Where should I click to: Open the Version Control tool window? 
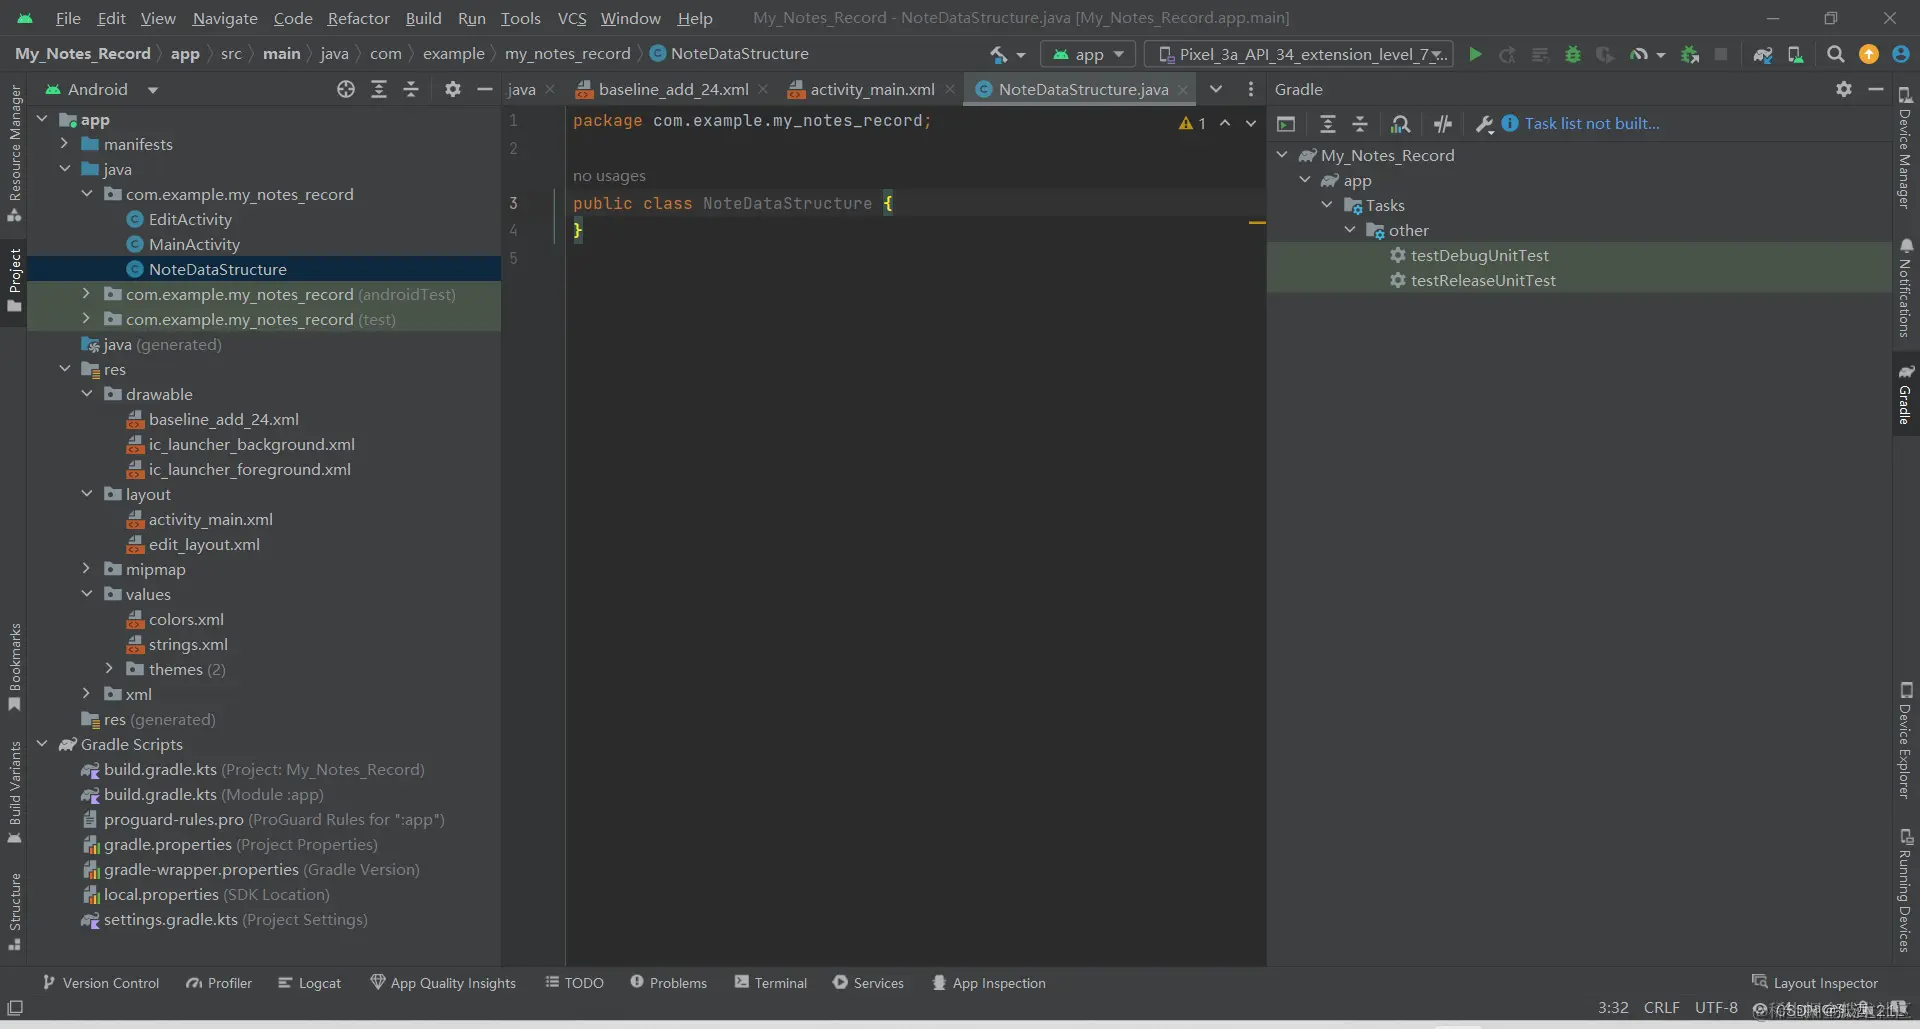100,983
